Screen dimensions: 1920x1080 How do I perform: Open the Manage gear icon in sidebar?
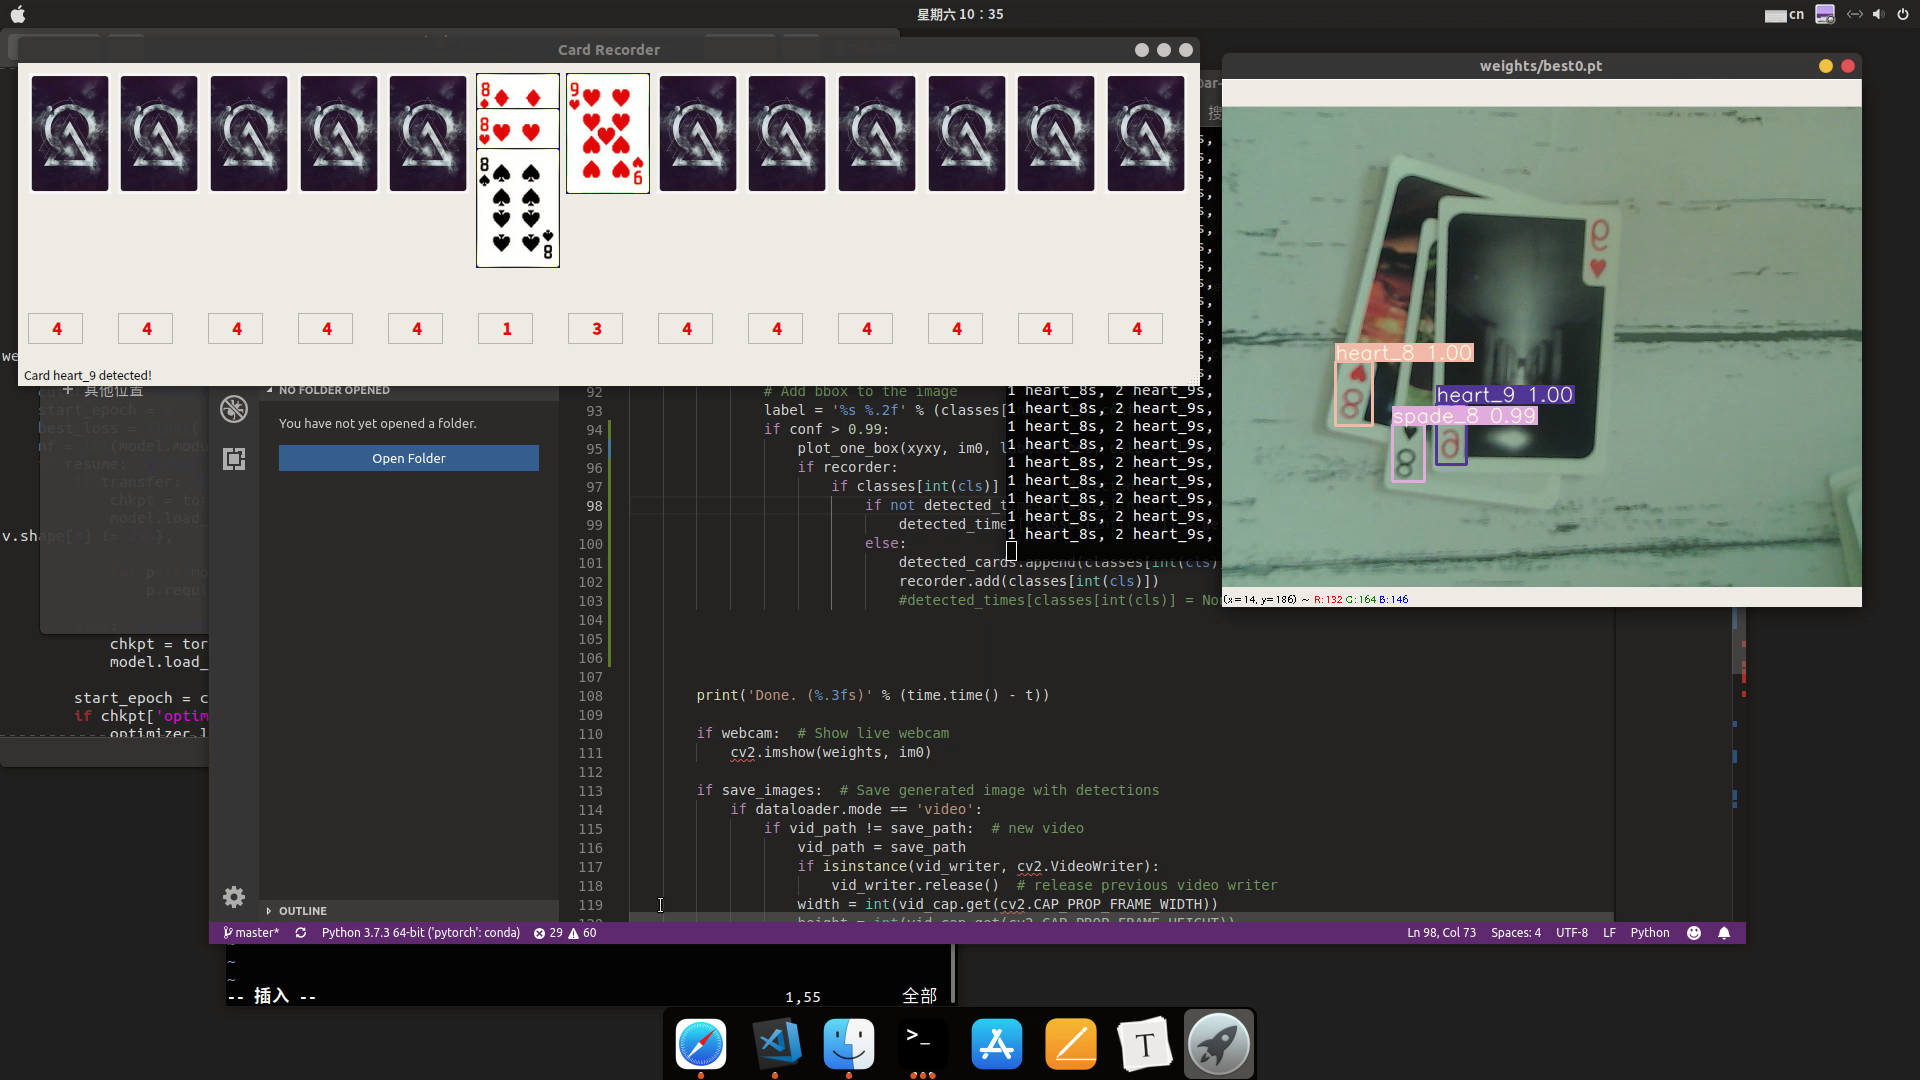[234, 897]
